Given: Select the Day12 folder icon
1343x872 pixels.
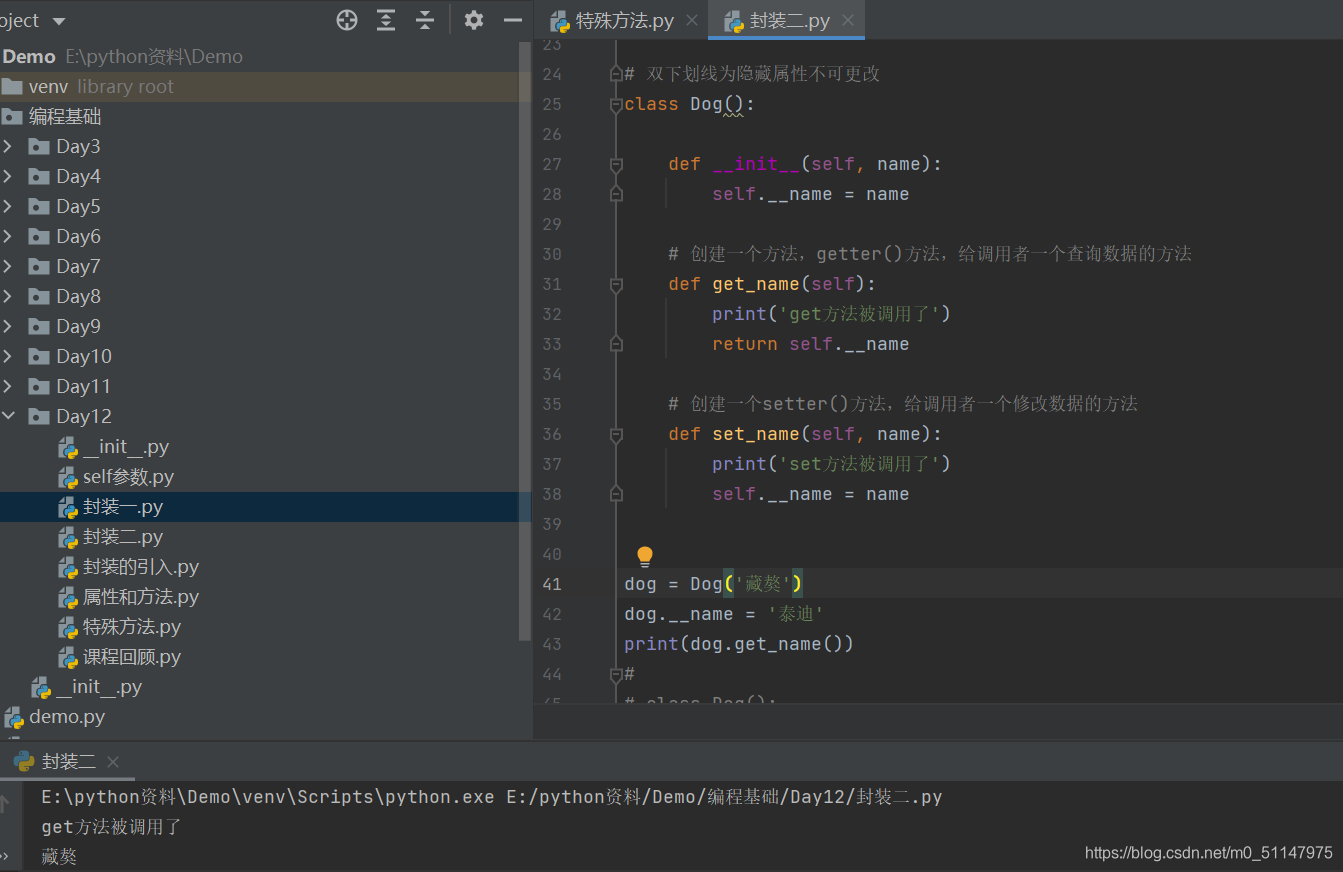Looking at the screenshot, I should point(39,417).
